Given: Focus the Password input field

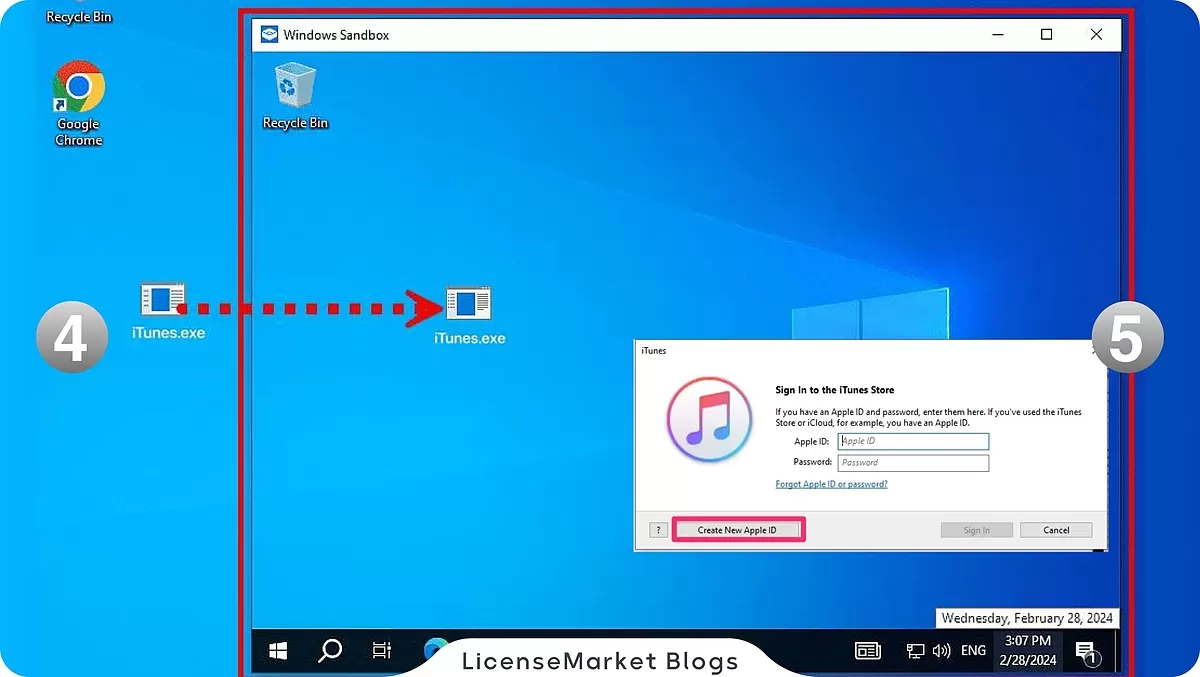Looking at the screenshot, I should (x=913, y=463).
